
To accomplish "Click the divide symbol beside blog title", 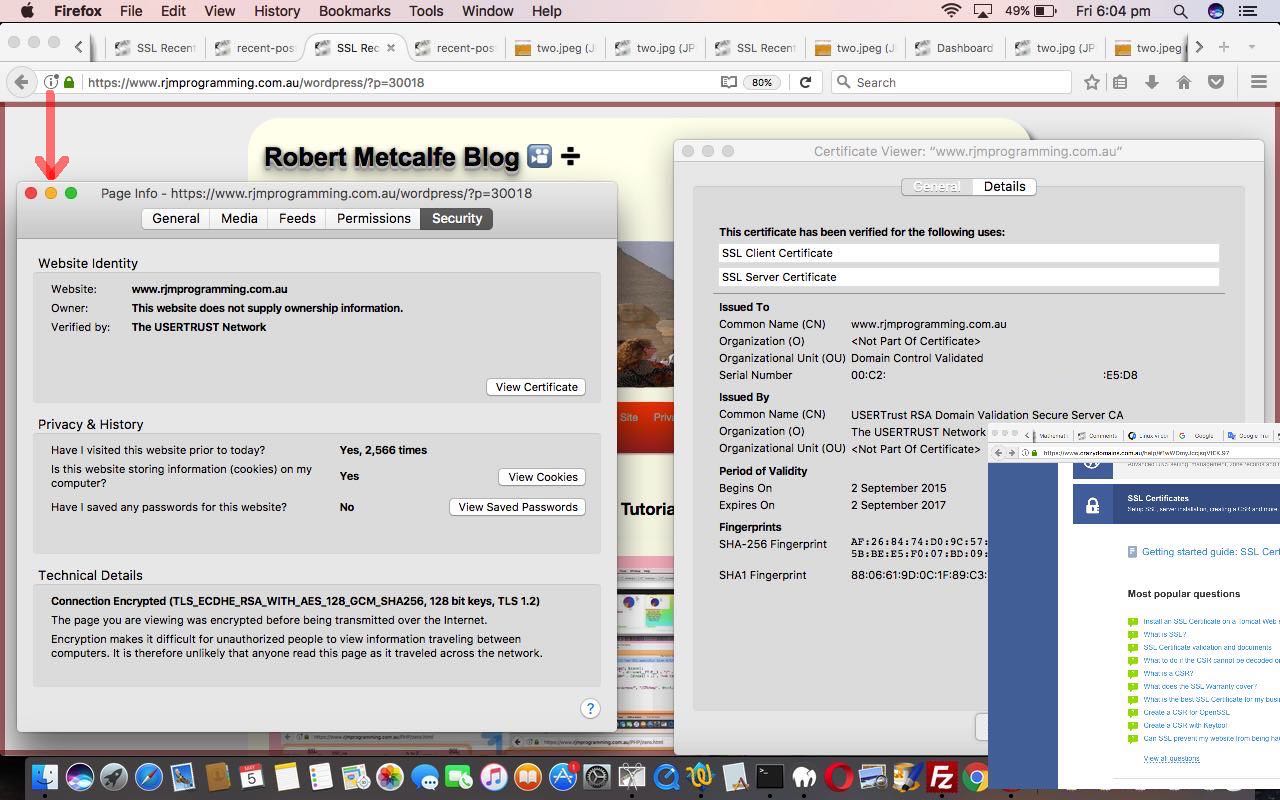I will [570, 156].
